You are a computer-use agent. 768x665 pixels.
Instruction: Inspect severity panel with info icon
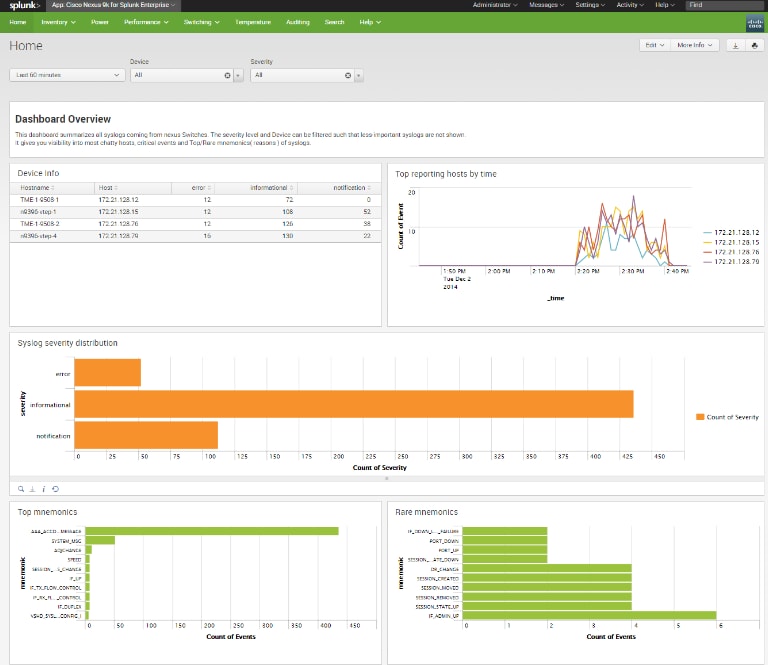44,489
